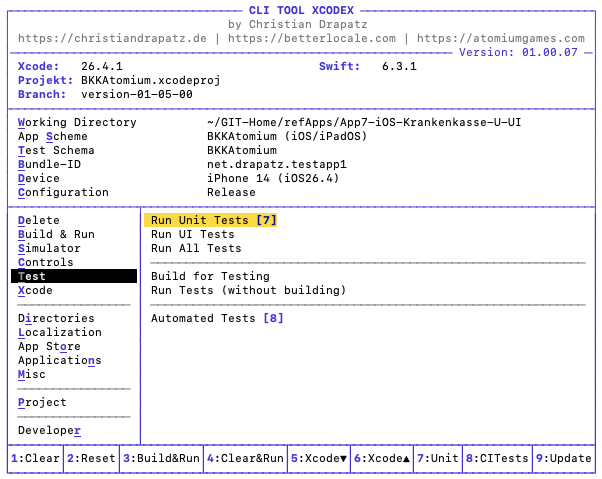Click the BKKAtomium (iOS/iPadOS) scheme value

pyautogui.click(x=287, y=136)
